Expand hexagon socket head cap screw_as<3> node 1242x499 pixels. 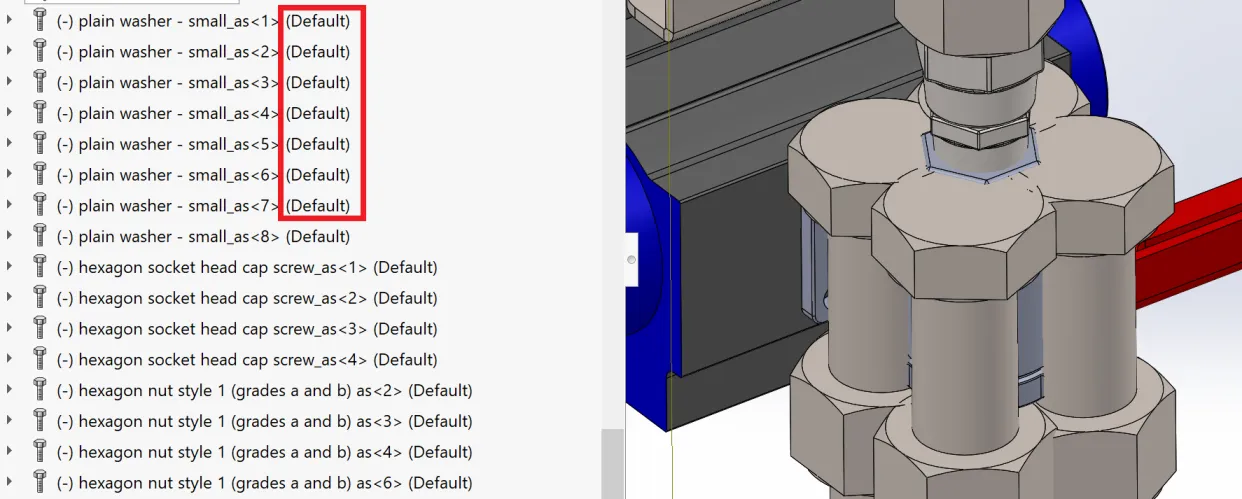[x=10, y=329]
